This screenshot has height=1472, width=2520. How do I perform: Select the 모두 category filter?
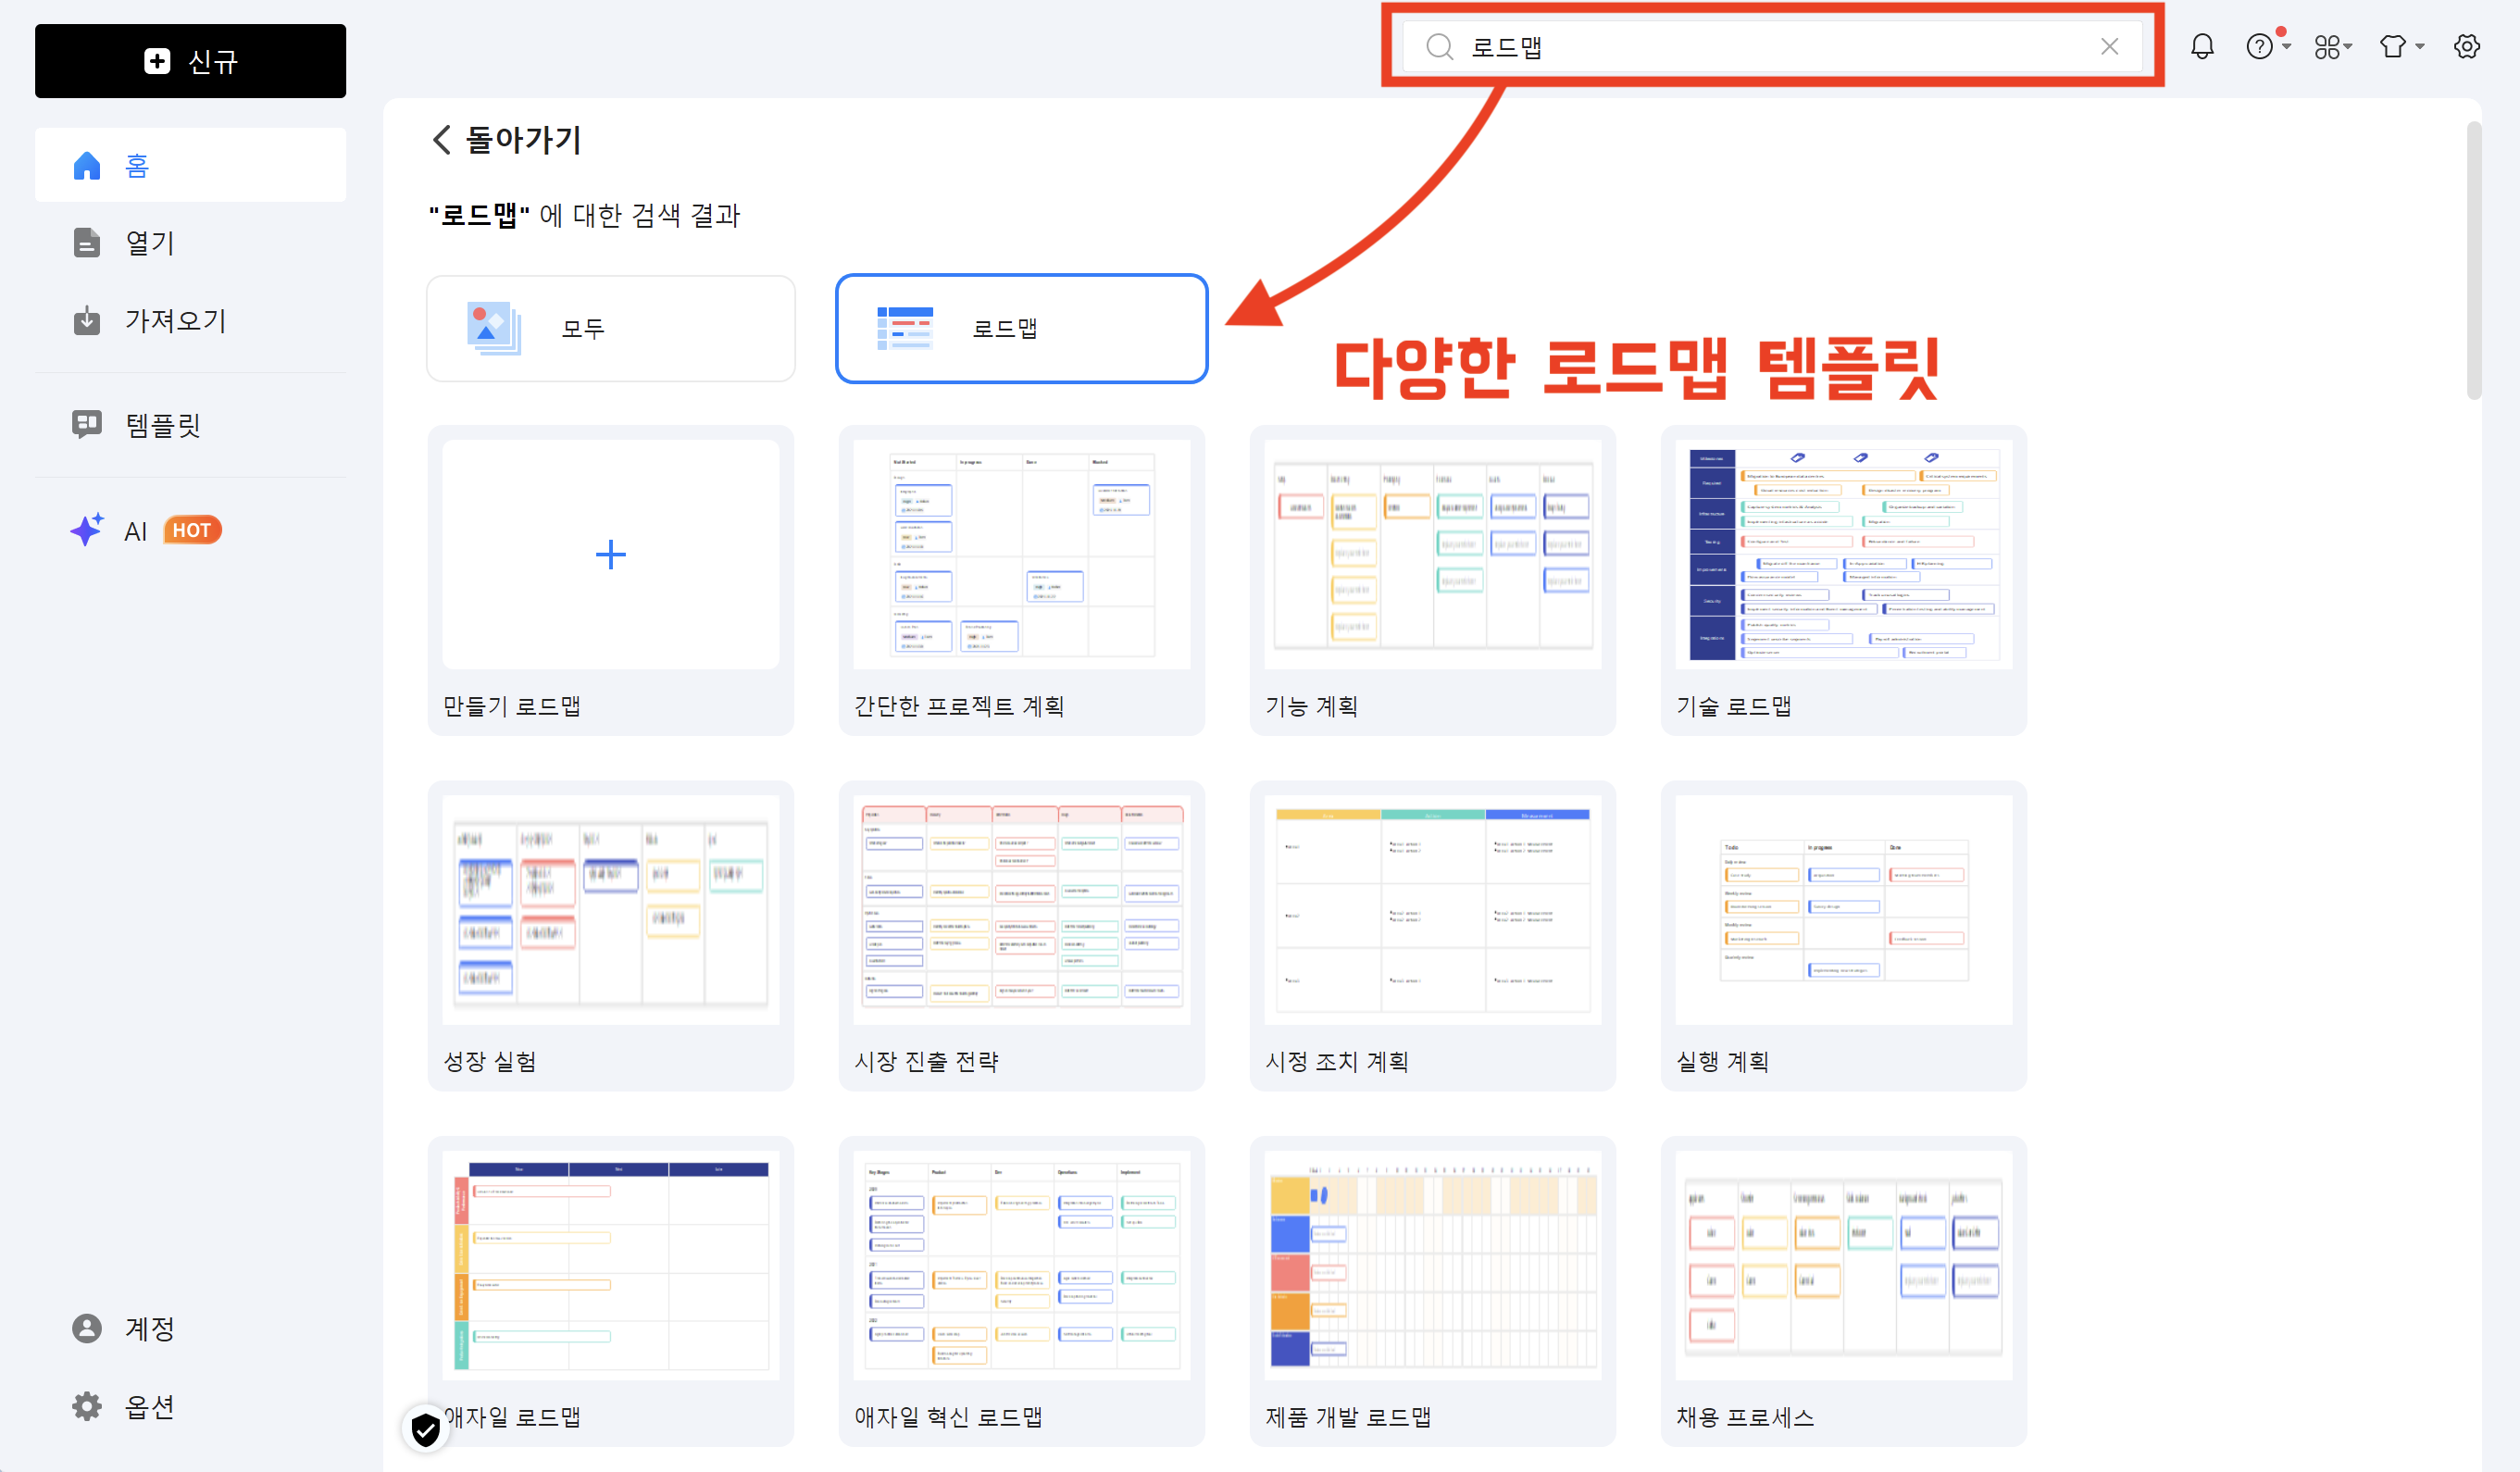coord(610,328)
